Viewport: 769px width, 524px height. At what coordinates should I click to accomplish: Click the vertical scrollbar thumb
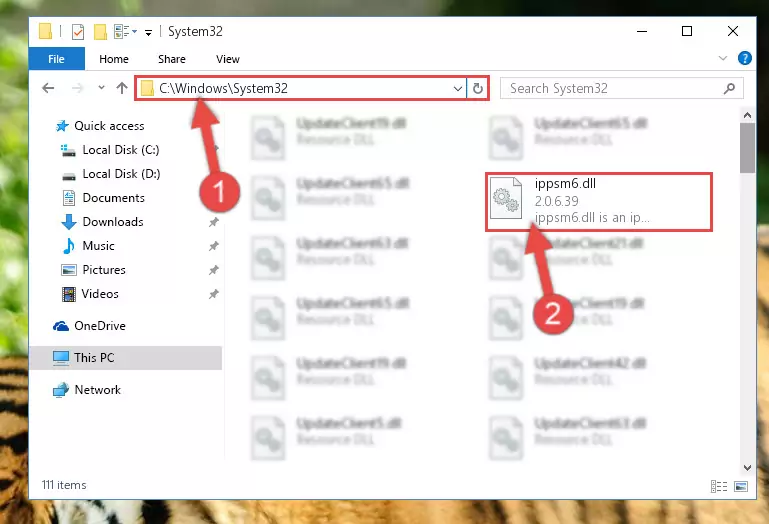point(747,148)
